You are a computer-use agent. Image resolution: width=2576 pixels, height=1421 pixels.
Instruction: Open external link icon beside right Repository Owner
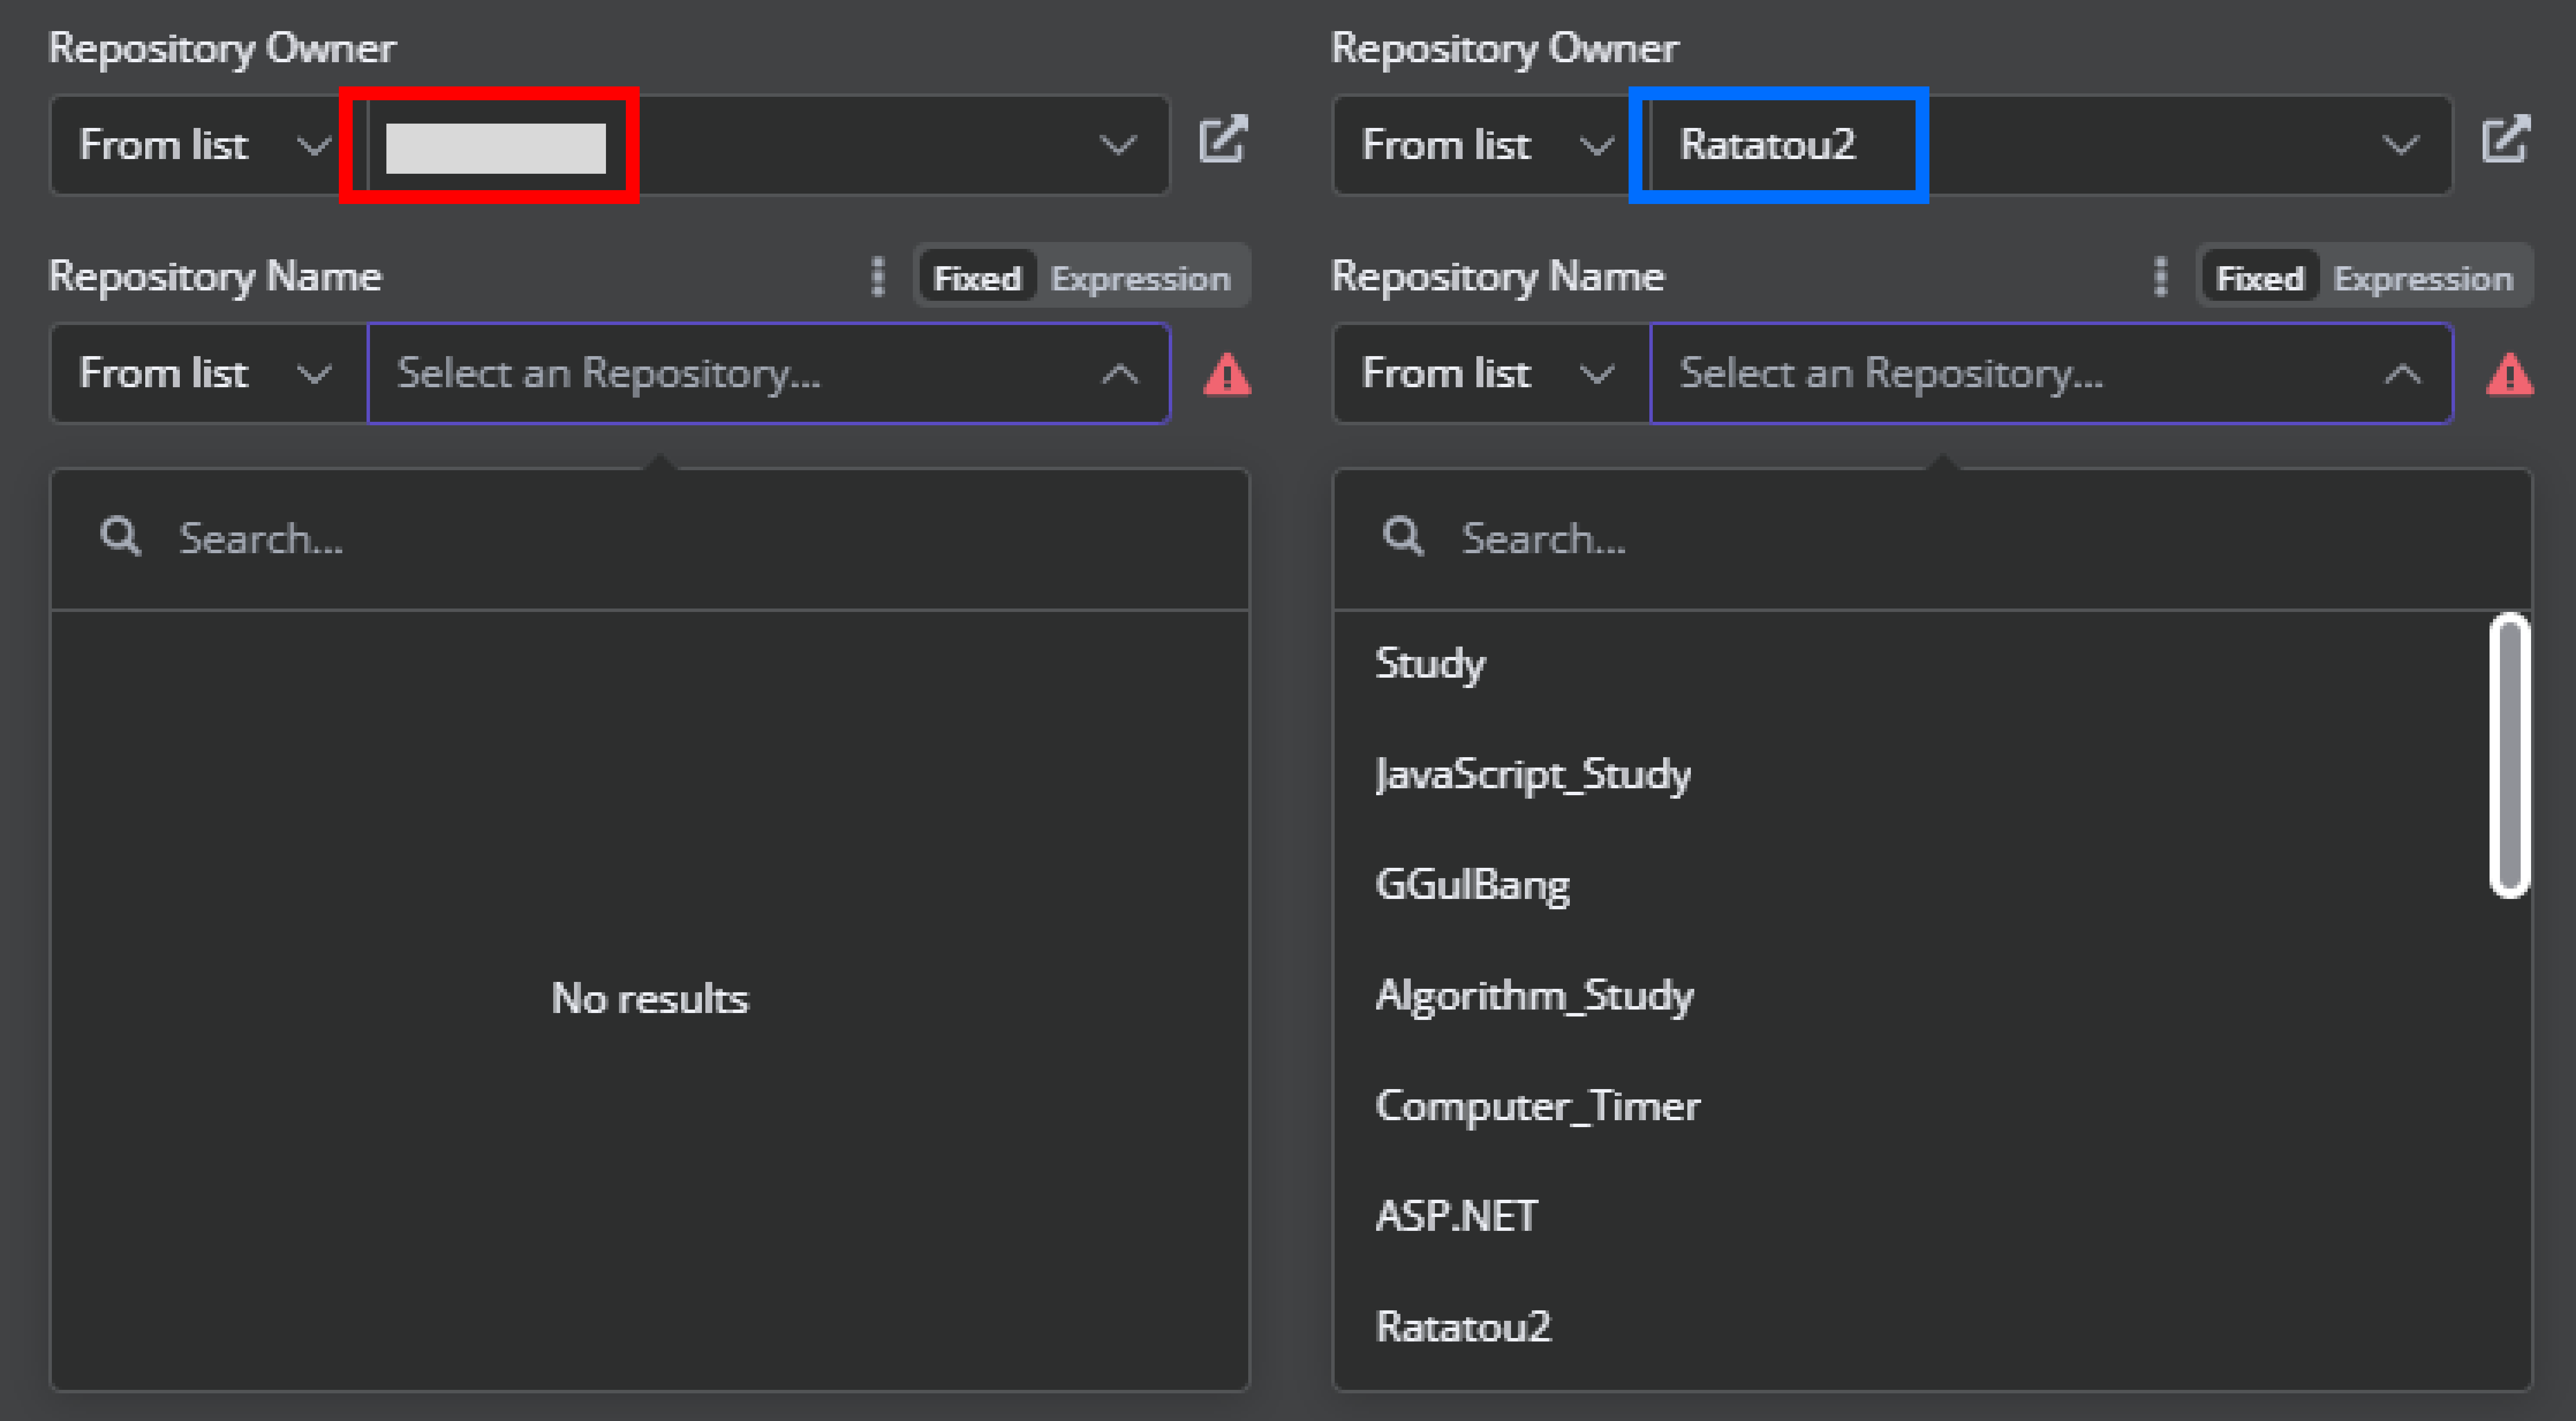pos(2506,140)
